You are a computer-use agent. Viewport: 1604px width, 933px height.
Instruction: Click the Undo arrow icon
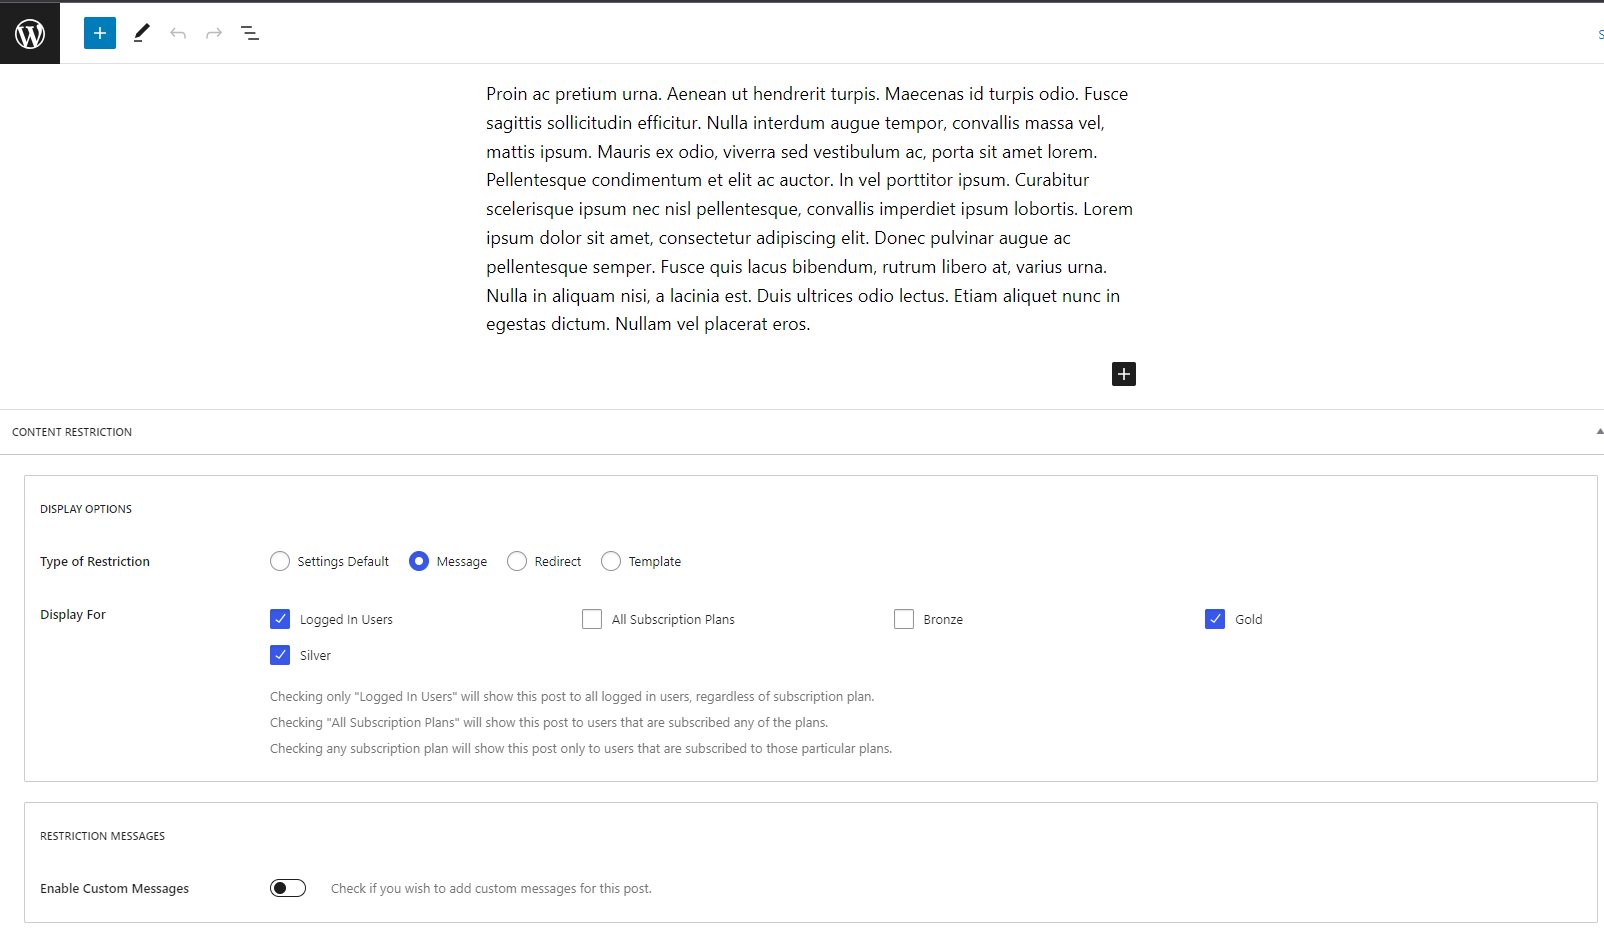click(x=178, y=33)
